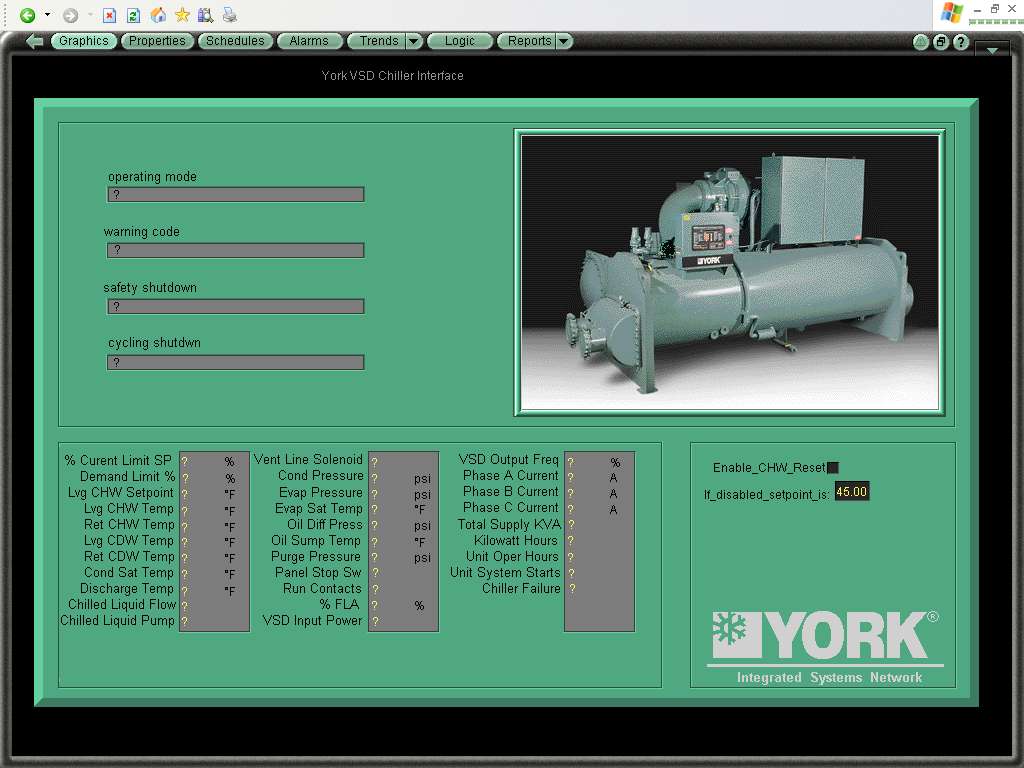Click the York chiller photo
1024x768 pixels.
pos(730,272)
